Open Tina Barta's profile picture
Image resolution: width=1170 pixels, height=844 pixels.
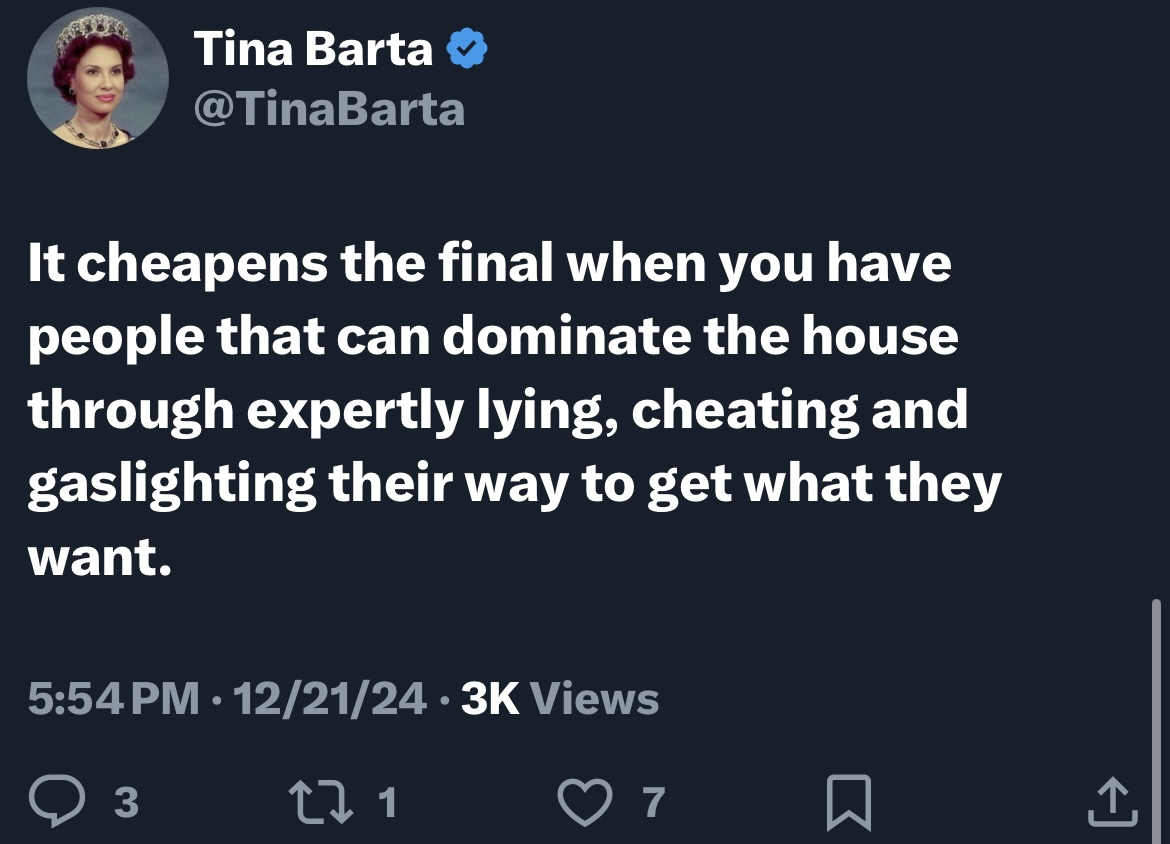click(x=98, y=78)
